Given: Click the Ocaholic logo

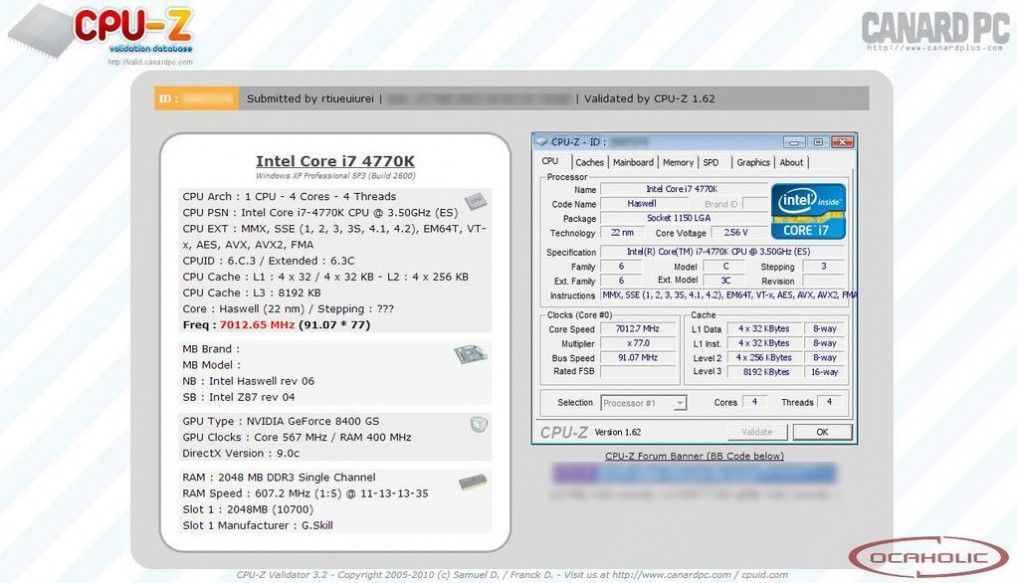Looking at the screenshot, I should (x=928, y=558).
